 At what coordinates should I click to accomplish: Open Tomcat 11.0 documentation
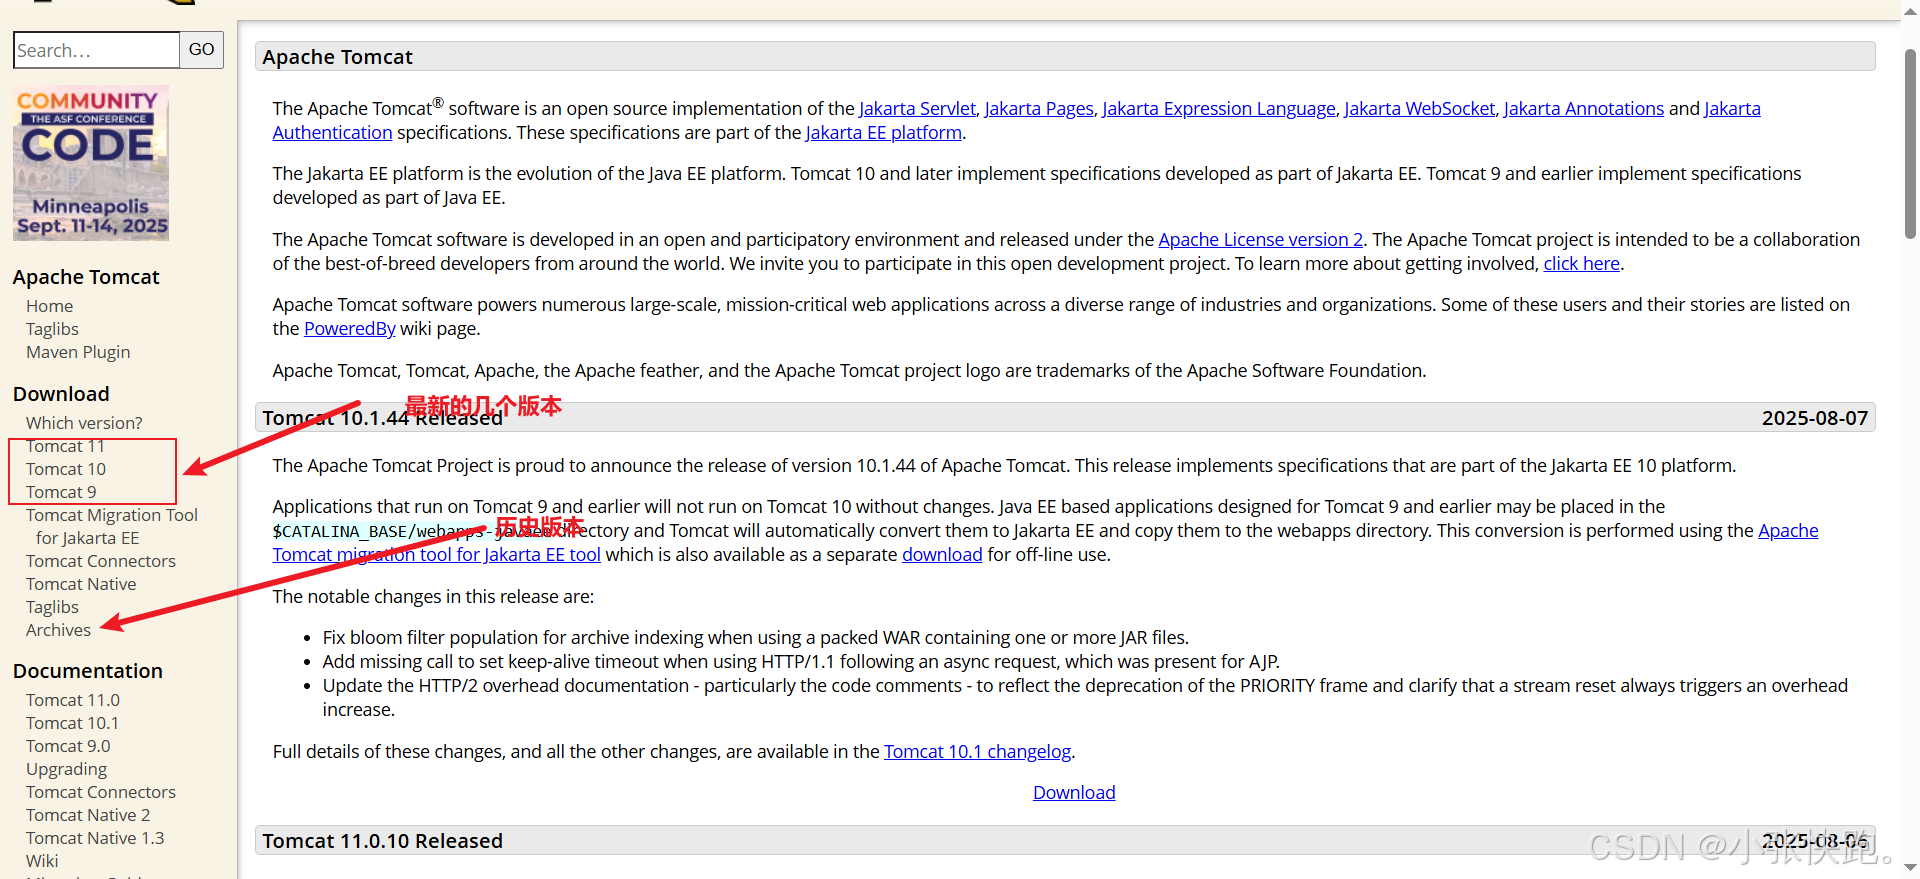click(73, 700)
